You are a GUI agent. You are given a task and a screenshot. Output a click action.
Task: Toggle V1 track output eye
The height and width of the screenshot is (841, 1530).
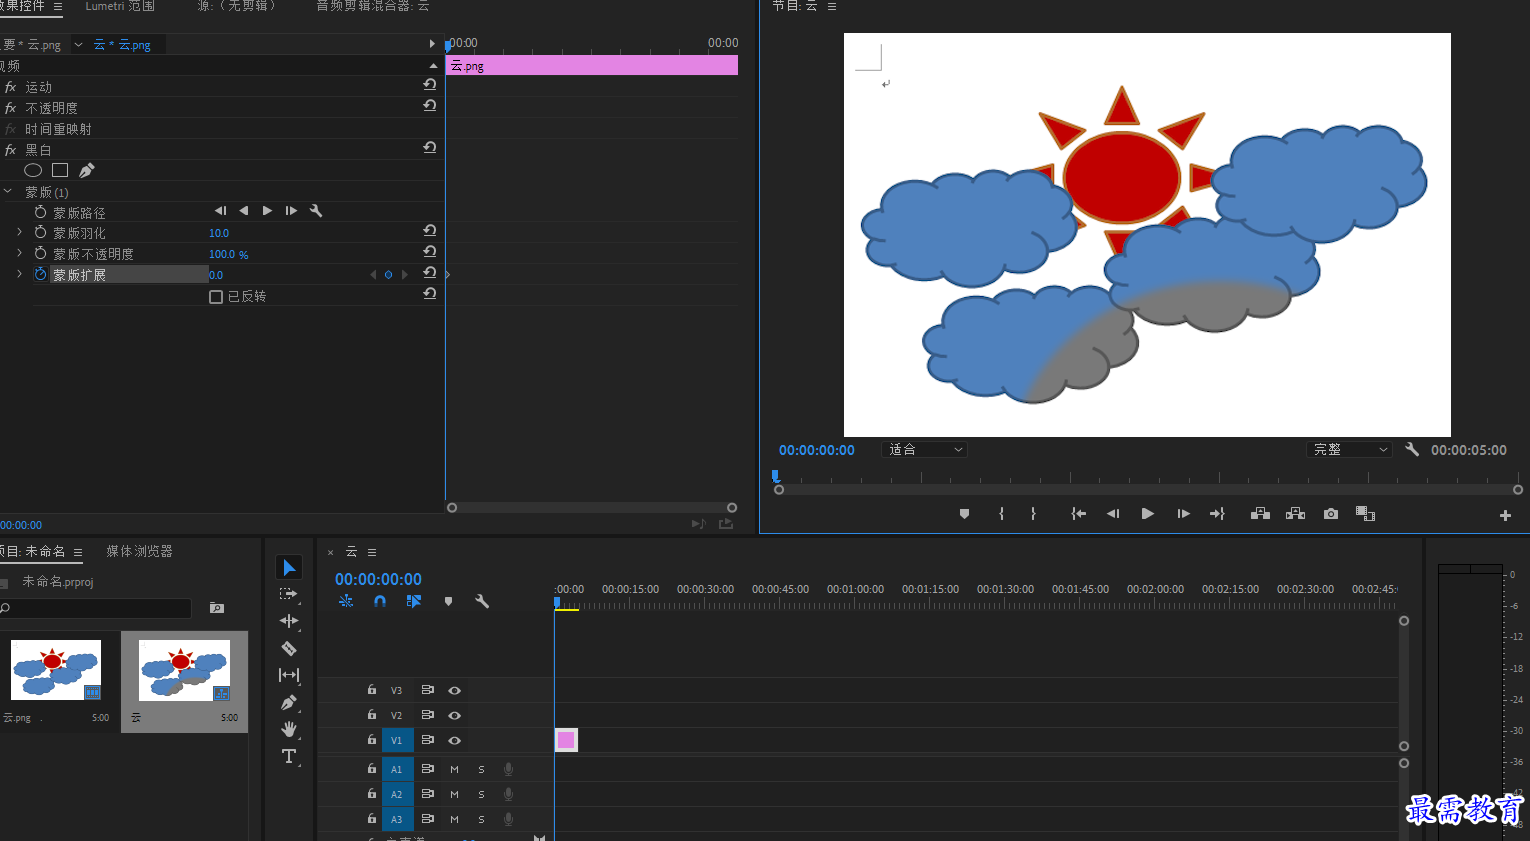coord(454,740)
